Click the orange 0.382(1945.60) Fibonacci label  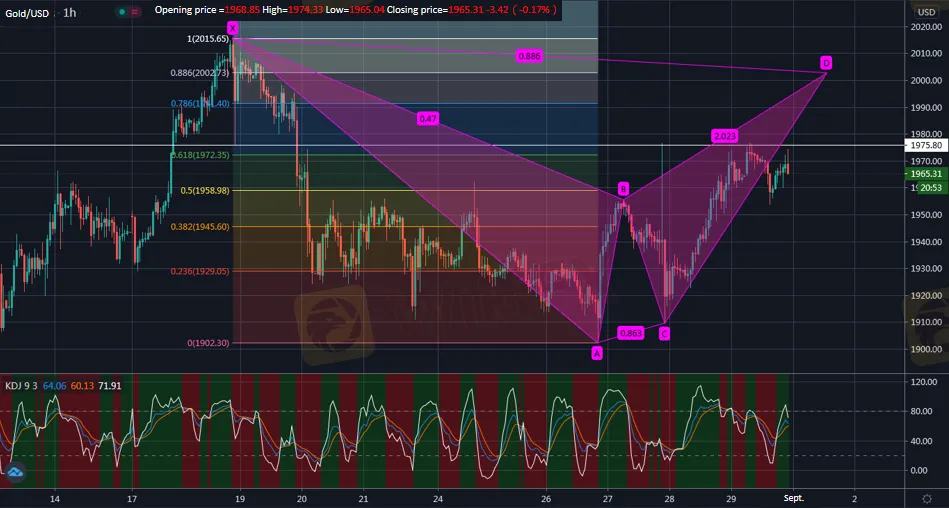[x=200, y=226]
